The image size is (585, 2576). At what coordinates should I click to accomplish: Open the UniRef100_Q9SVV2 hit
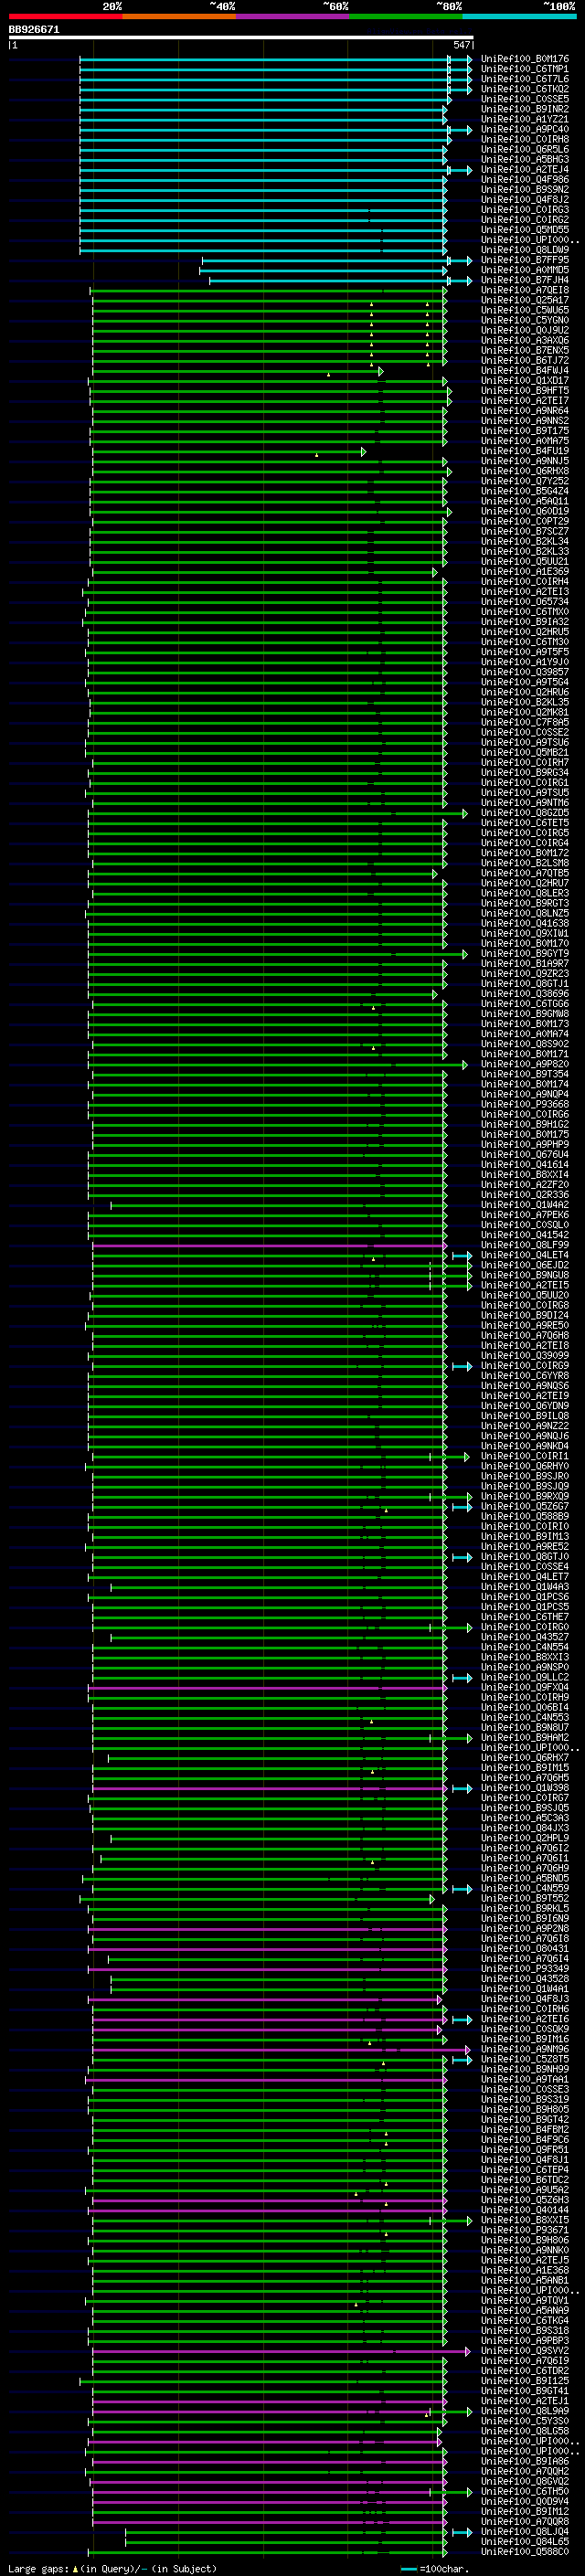click(x=524, y=2352)
